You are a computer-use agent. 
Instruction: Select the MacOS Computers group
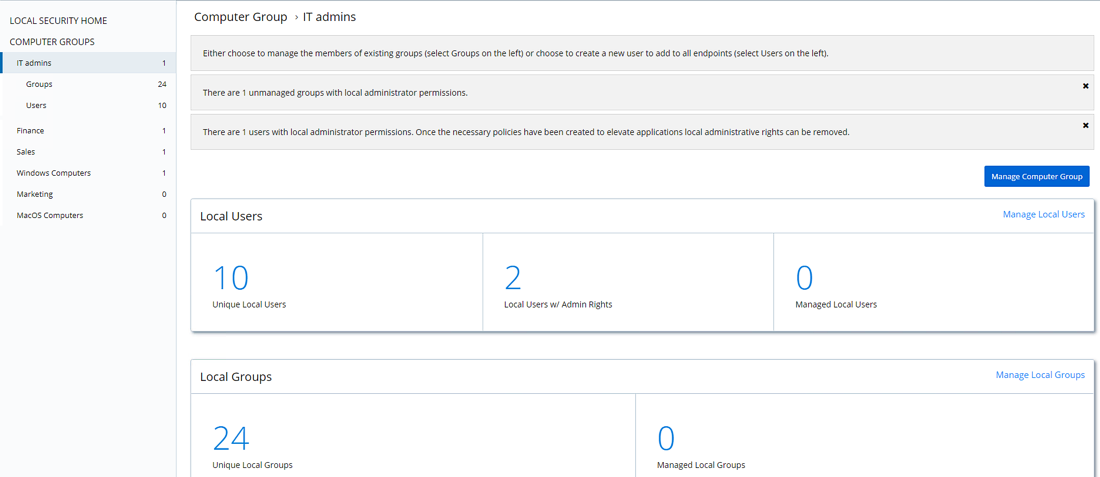click(50, 215)
